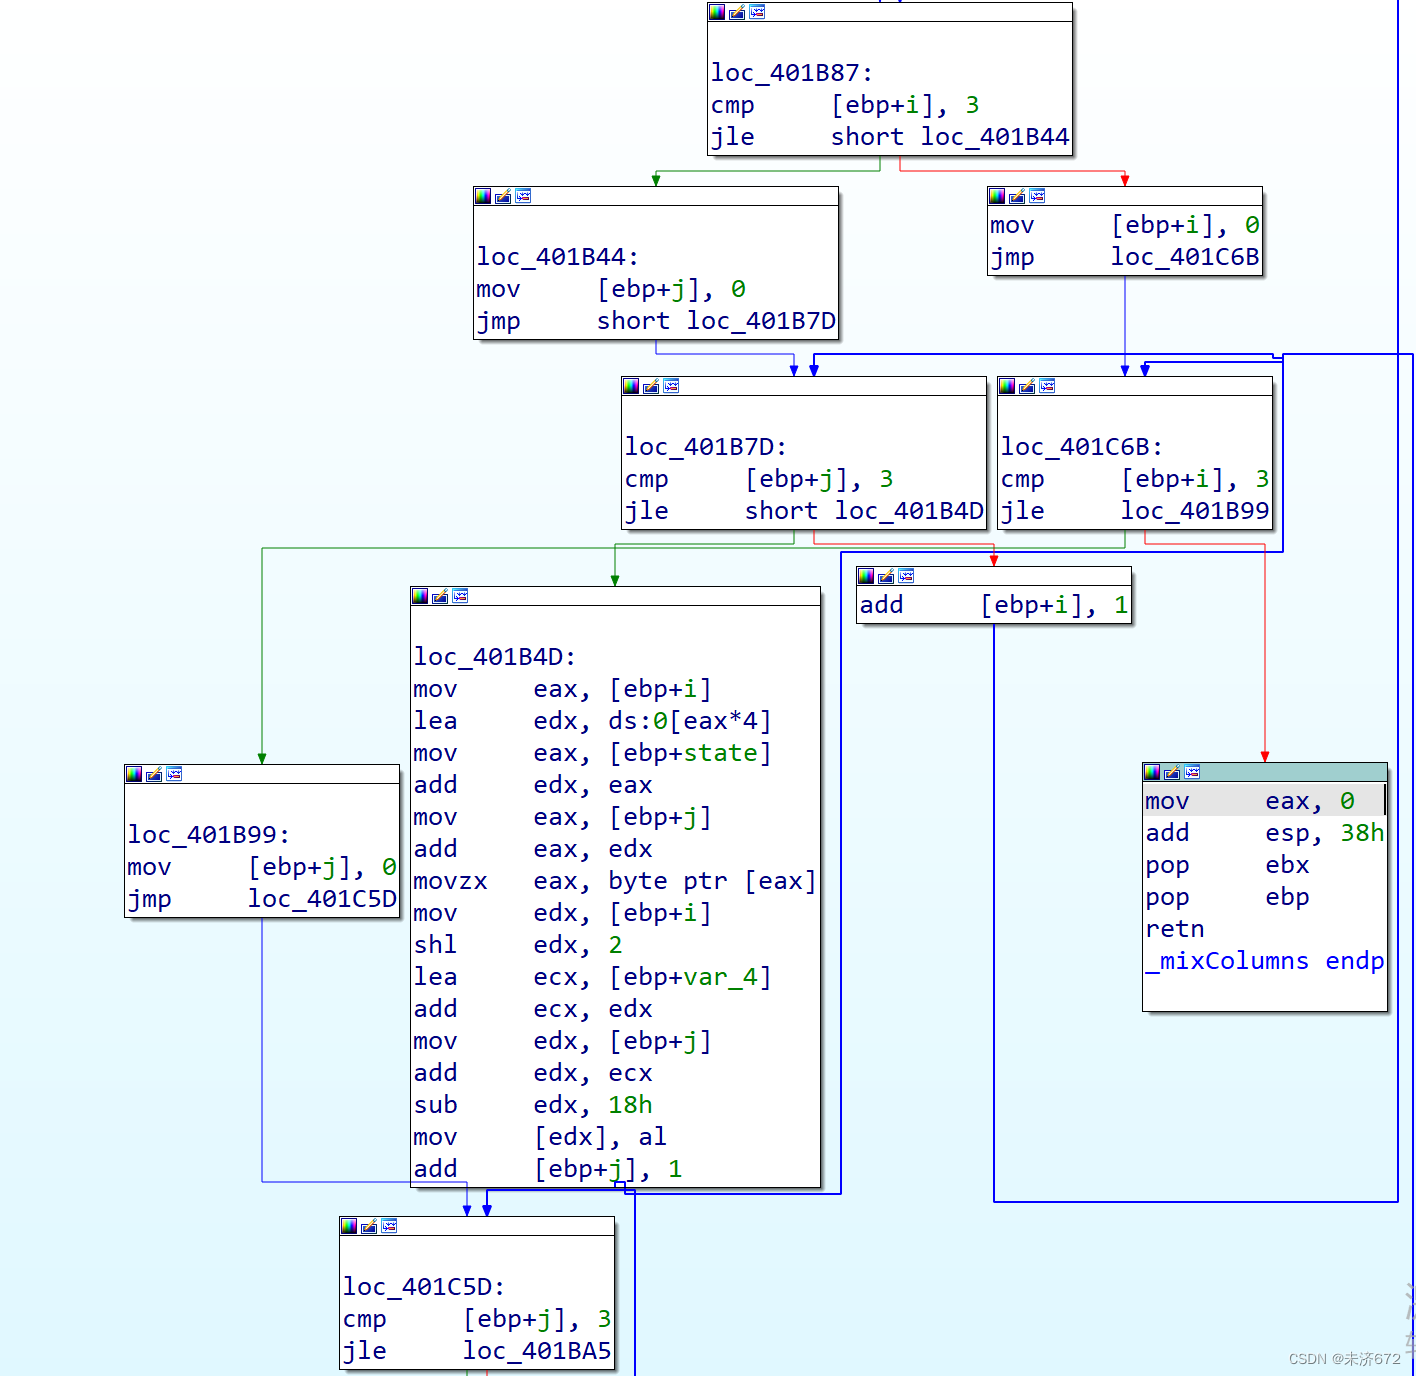Click the pencil edit icon on loc_401B44 block
Image resolution: width=1416 pixels, height=1376 pixels.
pyautogui.click(x=503, y=196)
